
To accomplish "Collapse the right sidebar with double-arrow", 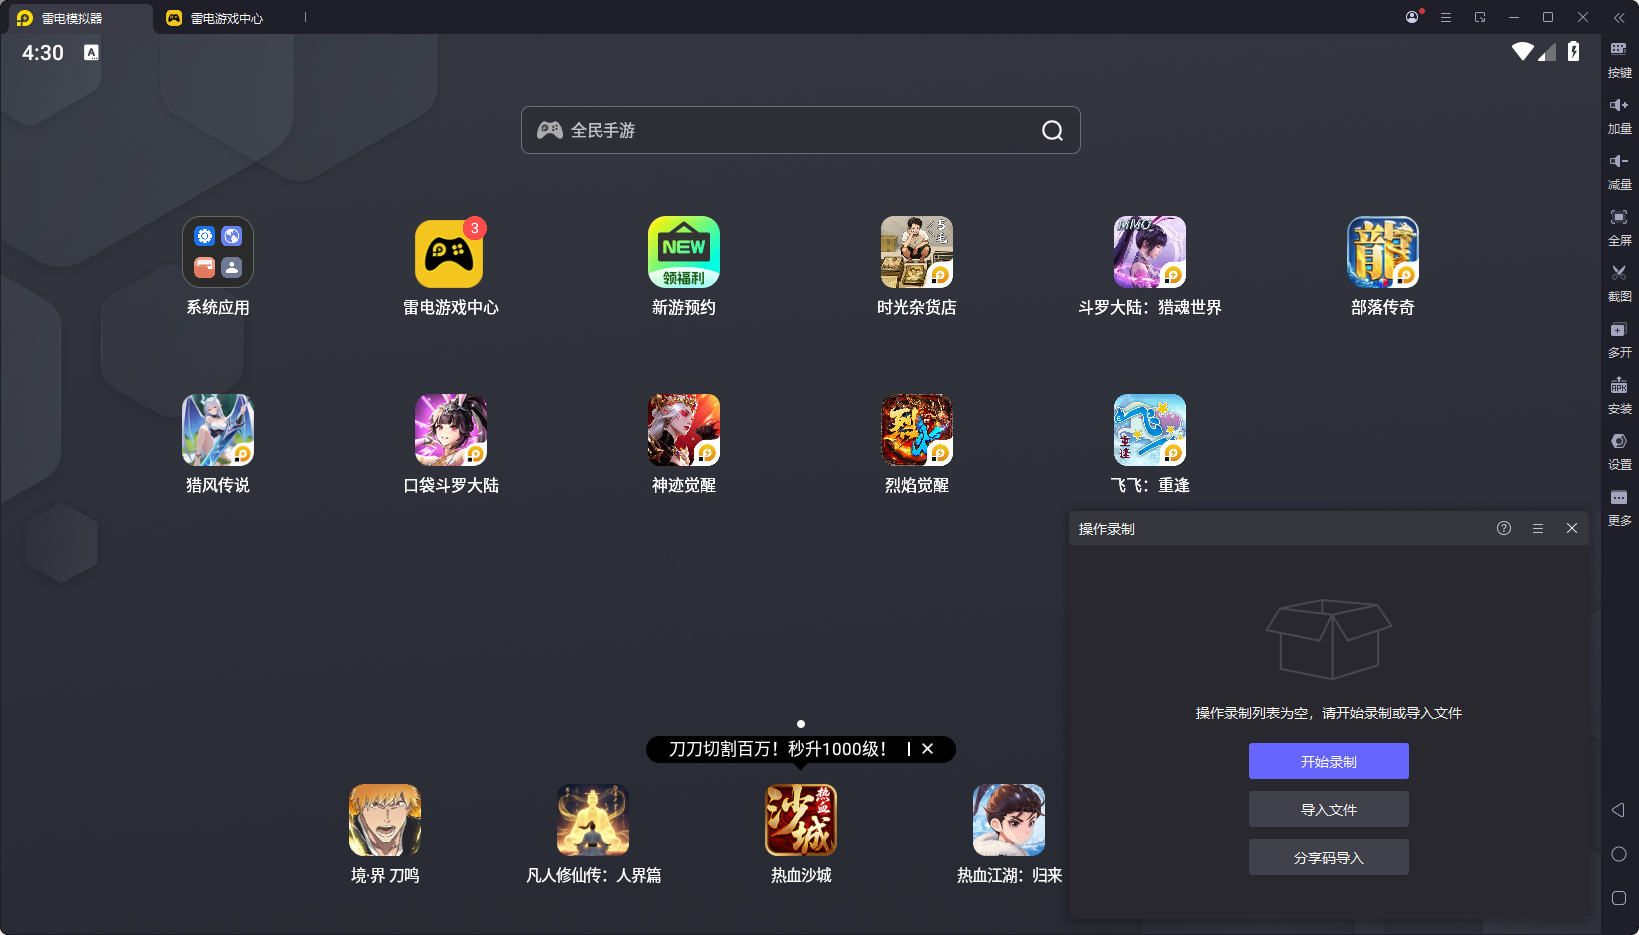I will 1619,17.
